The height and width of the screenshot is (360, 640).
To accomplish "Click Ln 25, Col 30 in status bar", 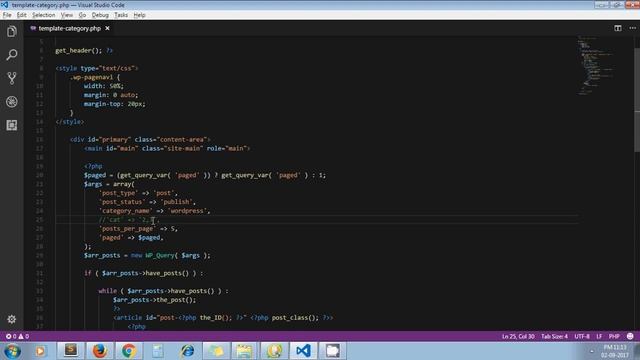I will pyautogui.click(x=518, y=336).
